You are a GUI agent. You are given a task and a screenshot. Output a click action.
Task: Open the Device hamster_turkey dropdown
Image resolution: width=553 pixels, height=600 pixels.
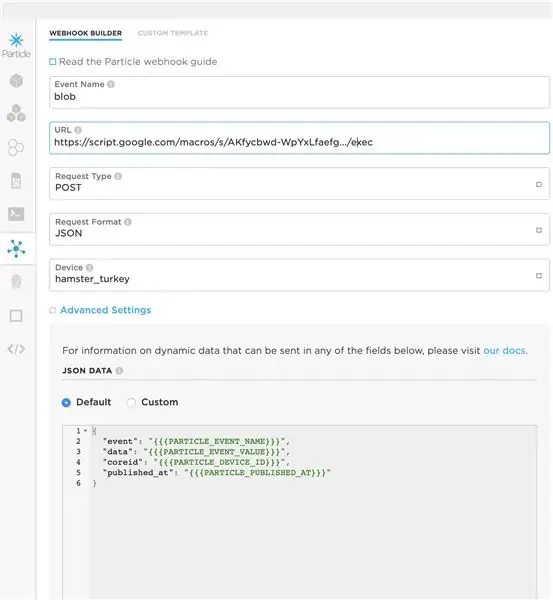pos(299,275)
